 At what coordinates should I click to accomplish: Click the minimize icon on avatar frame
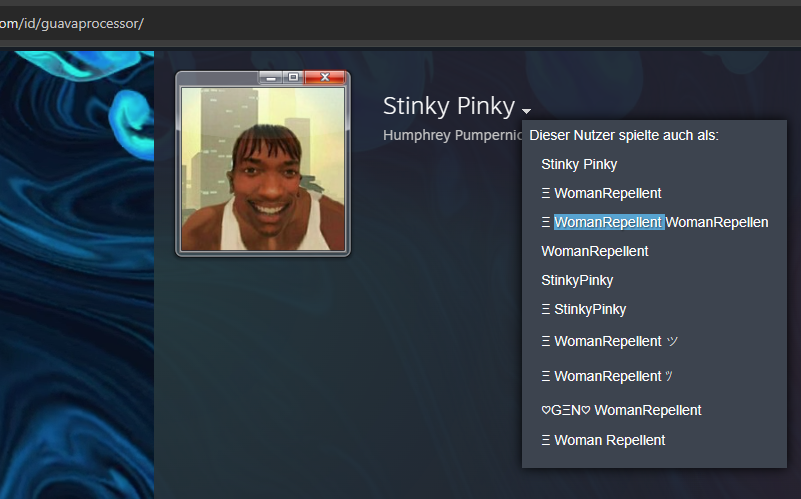(271, 78)
